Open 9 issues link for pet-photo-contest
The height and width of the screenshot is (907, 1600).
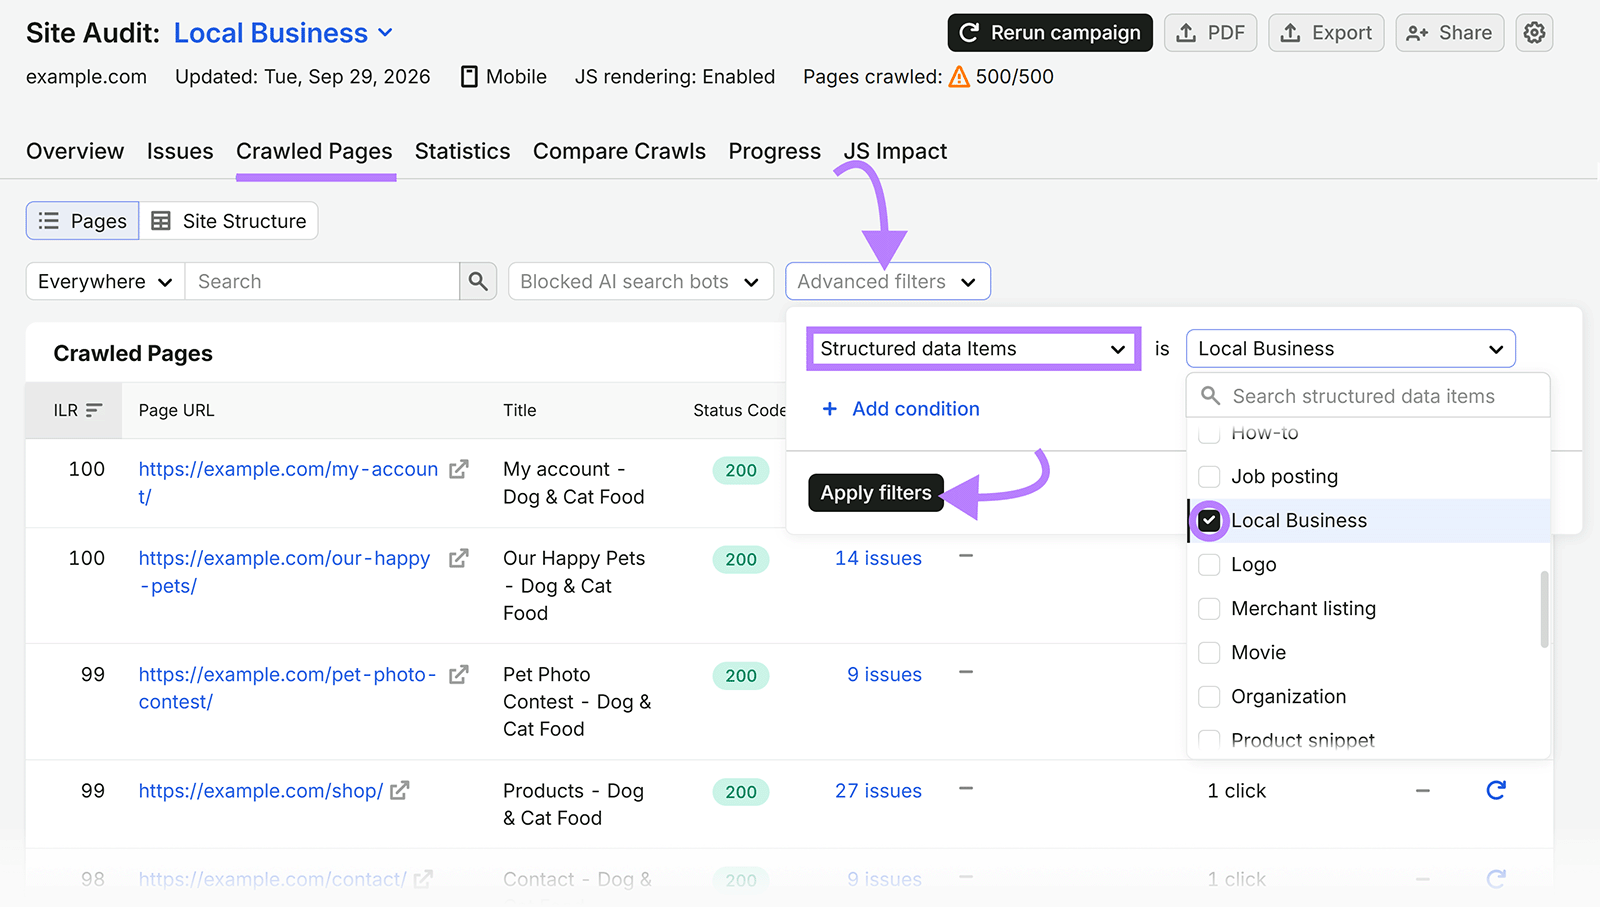coord(884,674)
